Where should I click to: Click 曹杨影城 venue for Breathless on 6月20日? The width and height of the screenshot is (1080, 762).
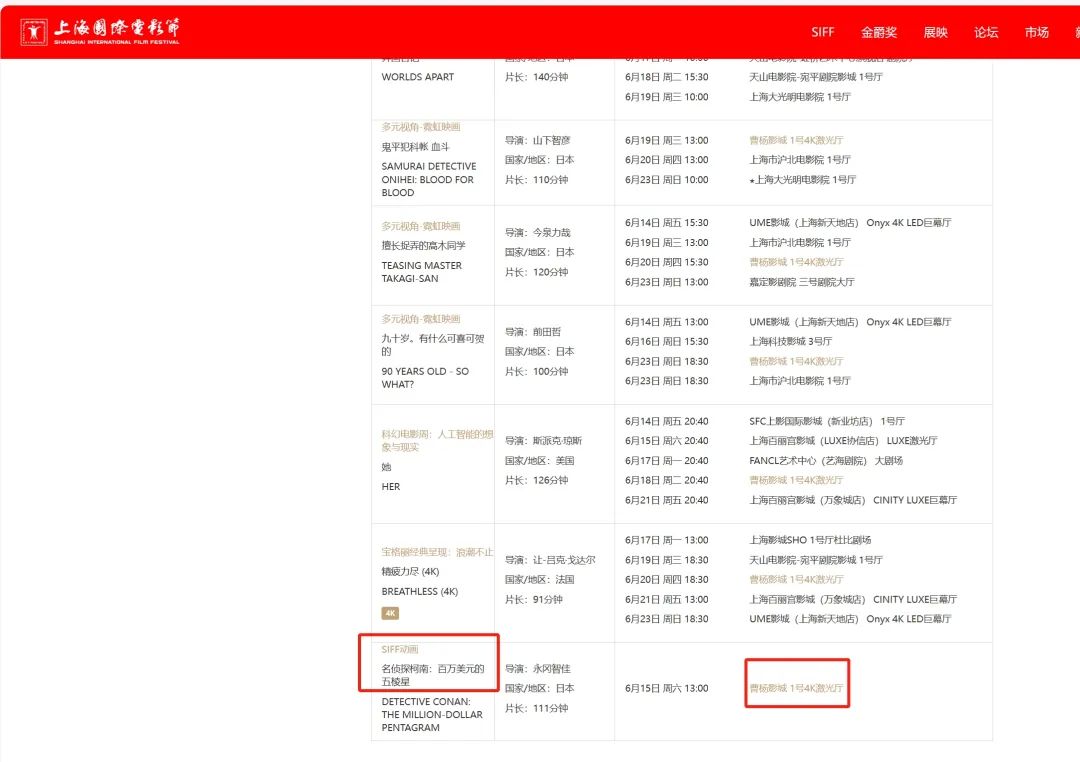pyautogui.click(x=796, y=579)
